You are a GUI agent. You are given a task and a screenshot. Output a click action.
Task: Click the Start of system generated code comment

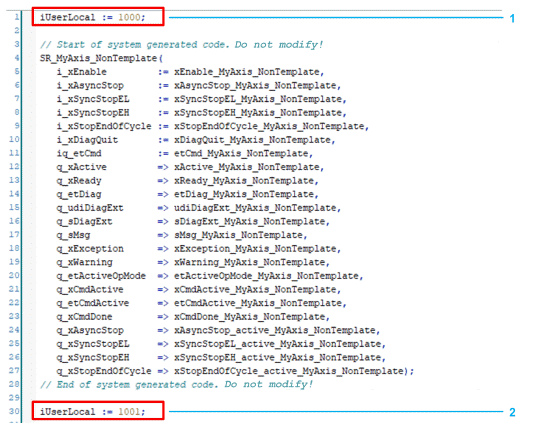181,45
